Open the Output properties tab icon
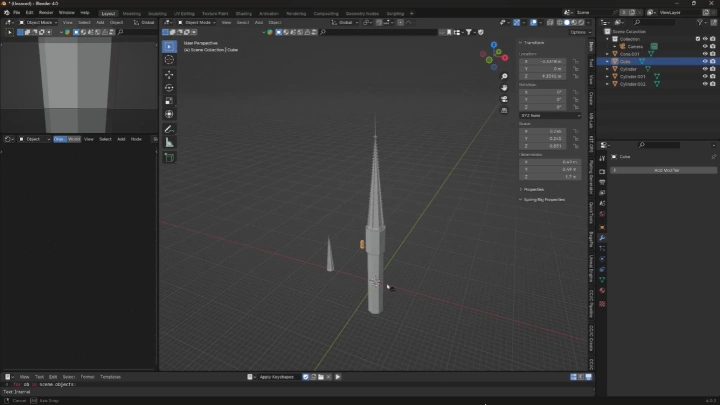 pyautogui.click(x=602, y=182)
